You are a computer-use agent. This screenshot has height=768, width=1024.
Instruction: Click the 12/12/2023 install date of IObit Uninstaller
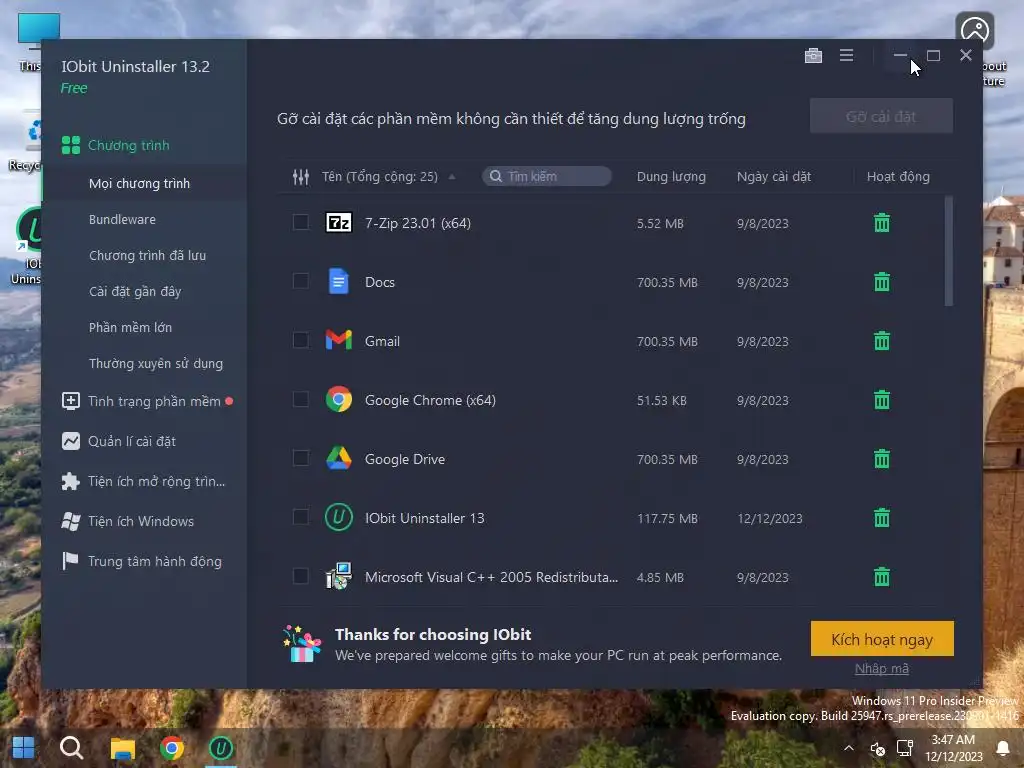tap(770, 519)
